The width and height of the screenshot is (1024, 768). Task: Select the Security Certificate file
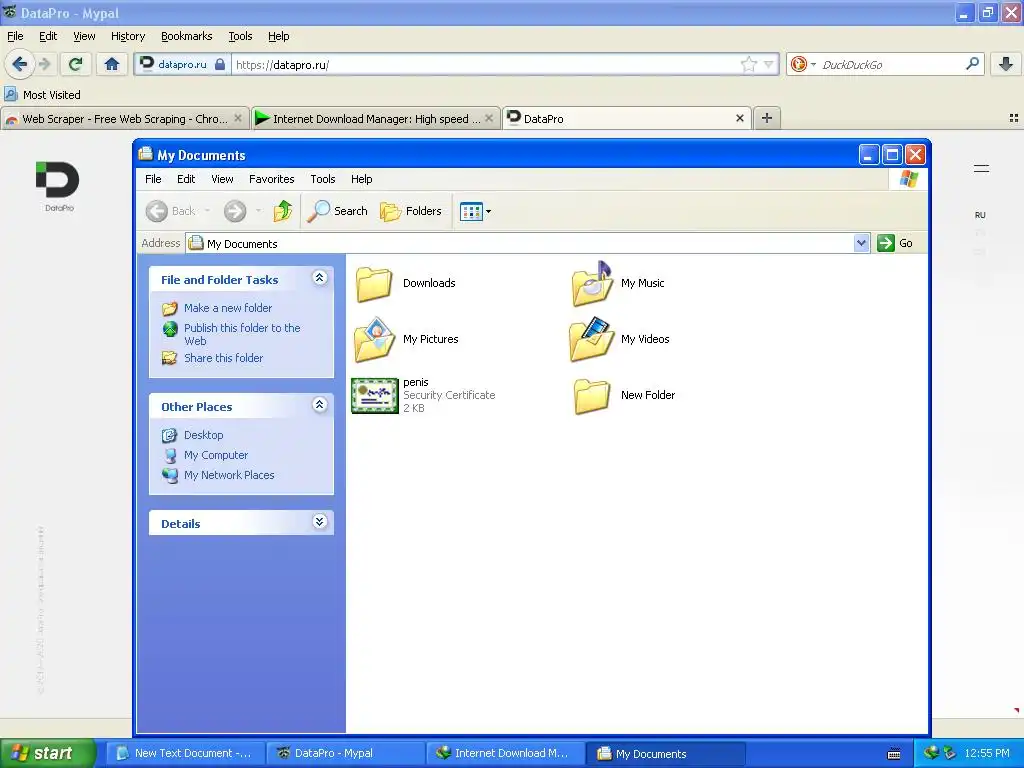tap(423, 395)
